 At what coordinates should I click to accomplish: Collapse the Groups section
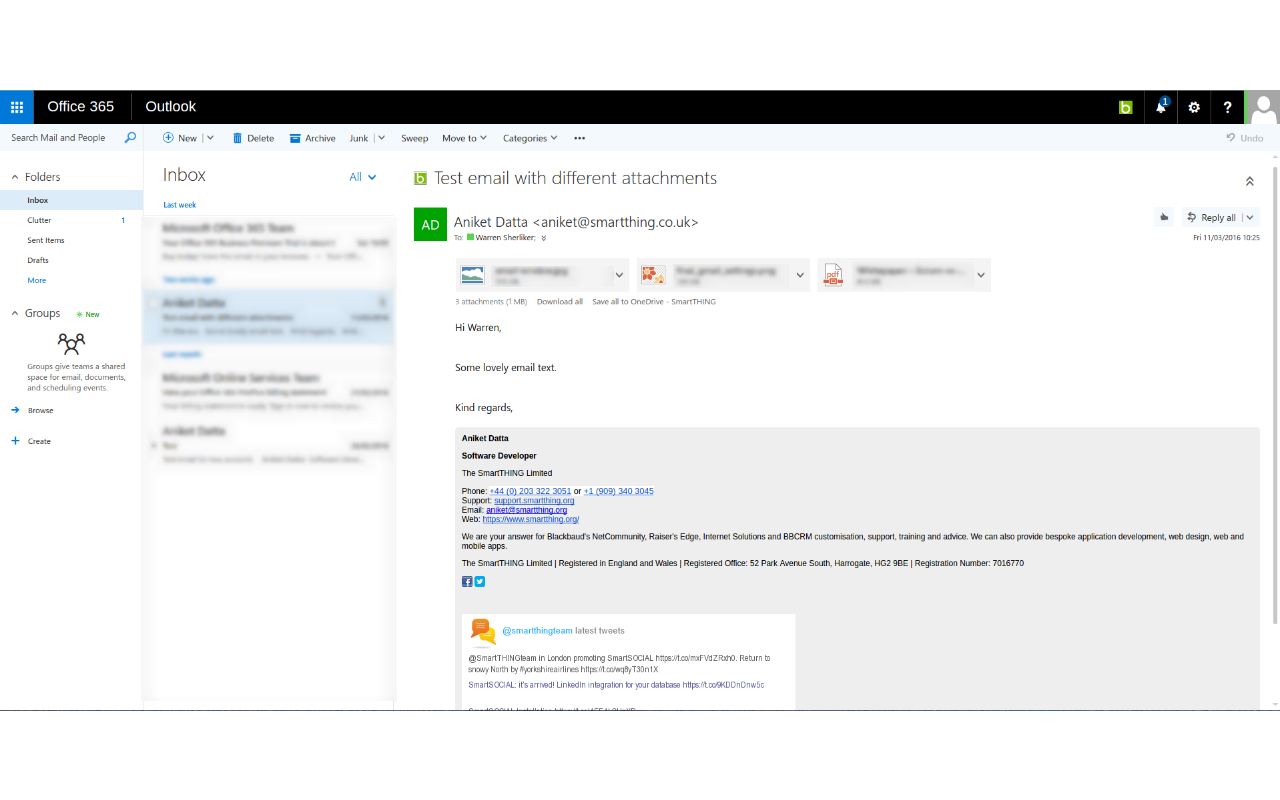click(x=15, y=313)
